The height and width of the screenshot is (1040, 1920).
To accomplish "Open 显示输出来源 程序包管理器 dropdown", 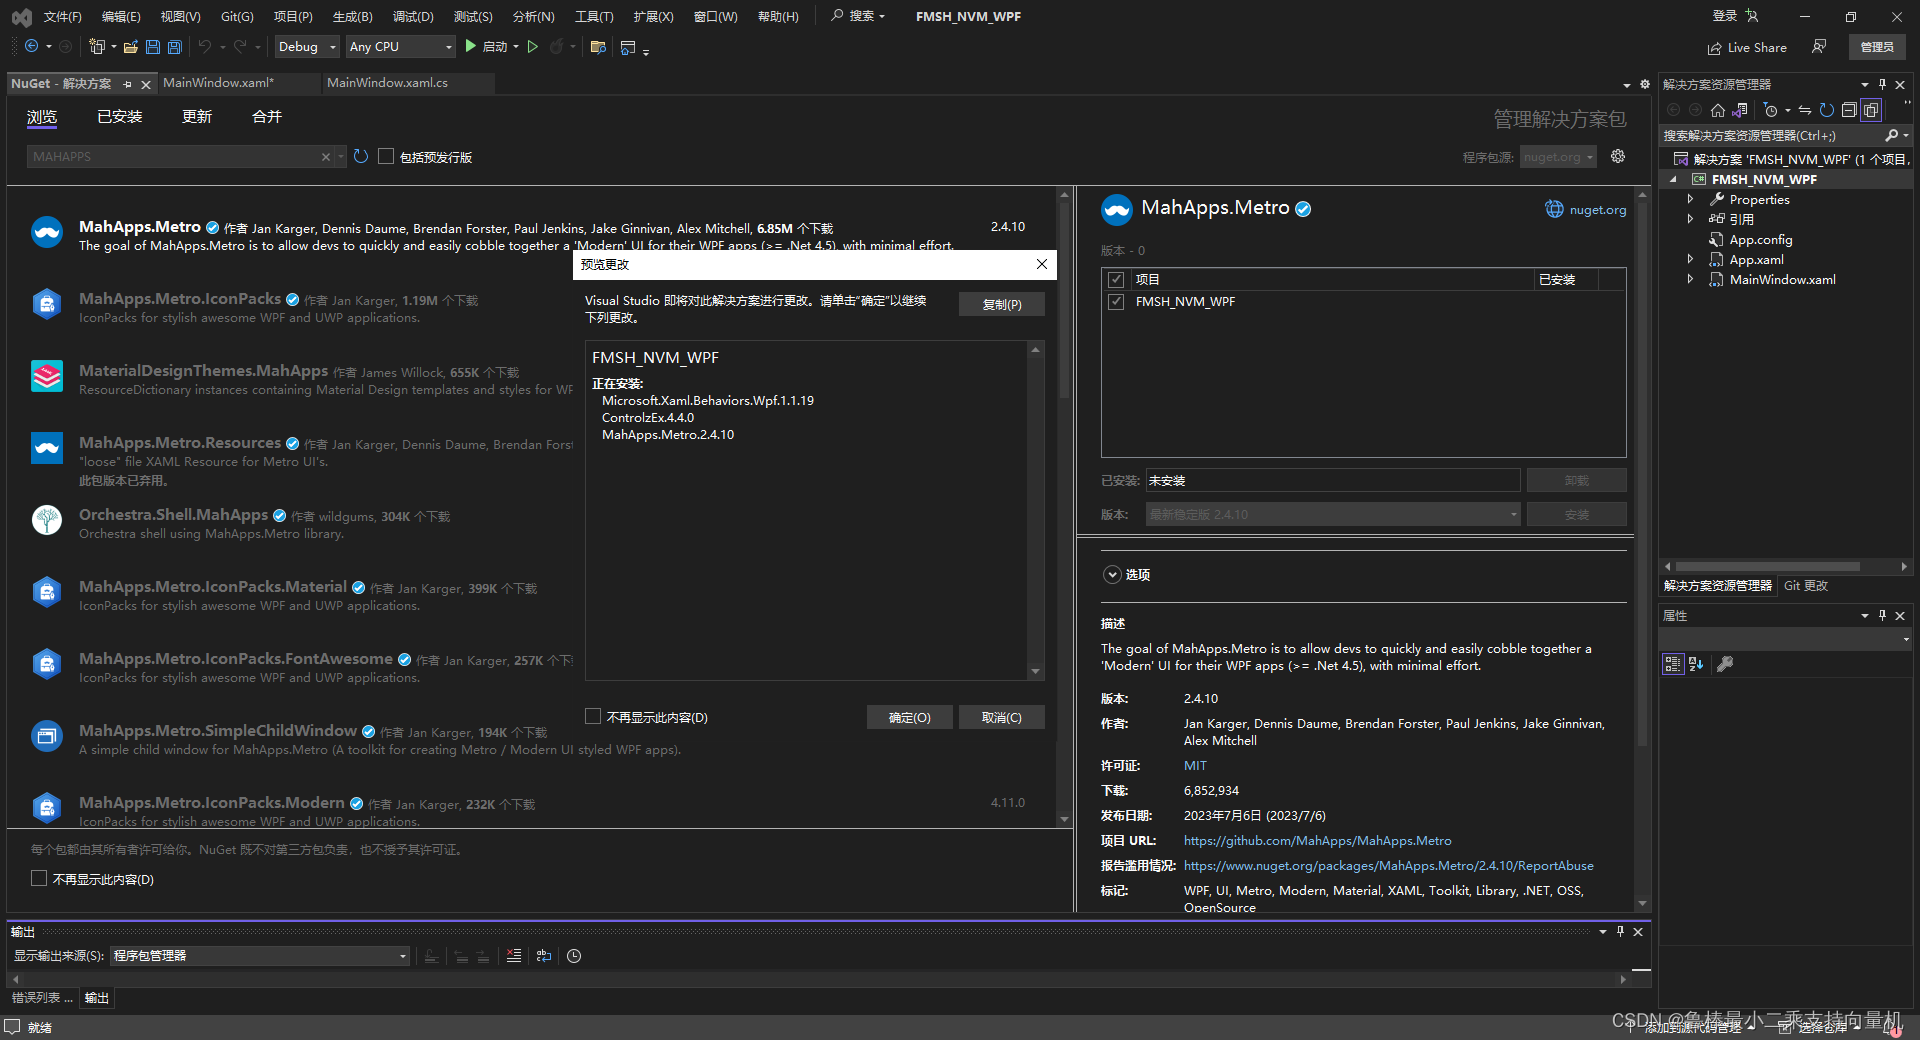I will (260, 956).
